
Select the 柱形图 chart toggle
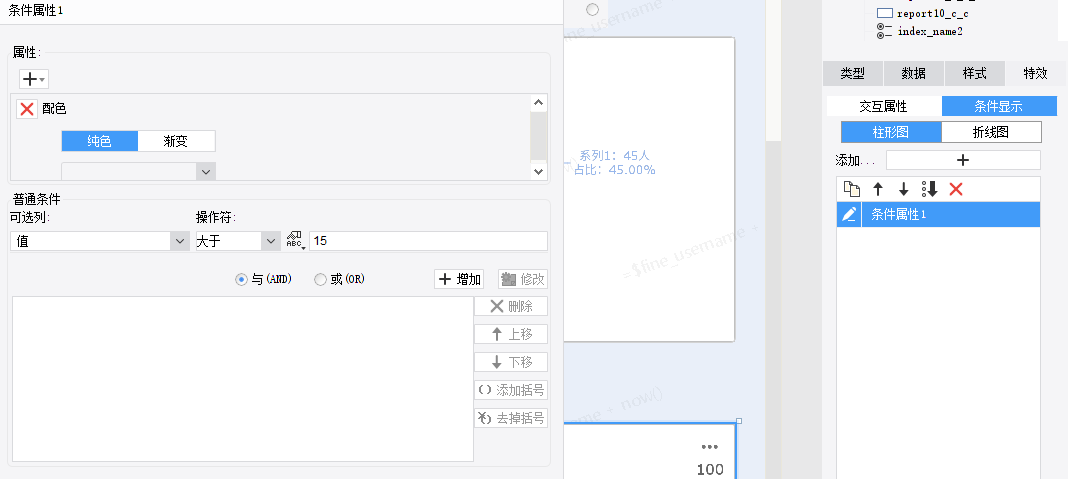[891, 132]
